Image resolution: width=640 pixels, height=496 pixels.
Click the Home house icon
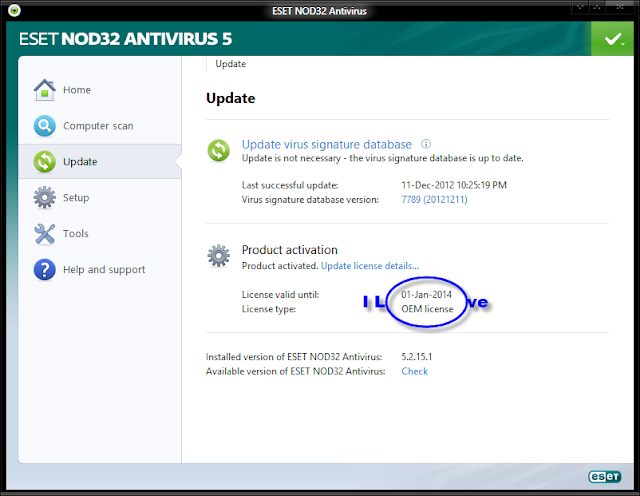tap(44, 90)
